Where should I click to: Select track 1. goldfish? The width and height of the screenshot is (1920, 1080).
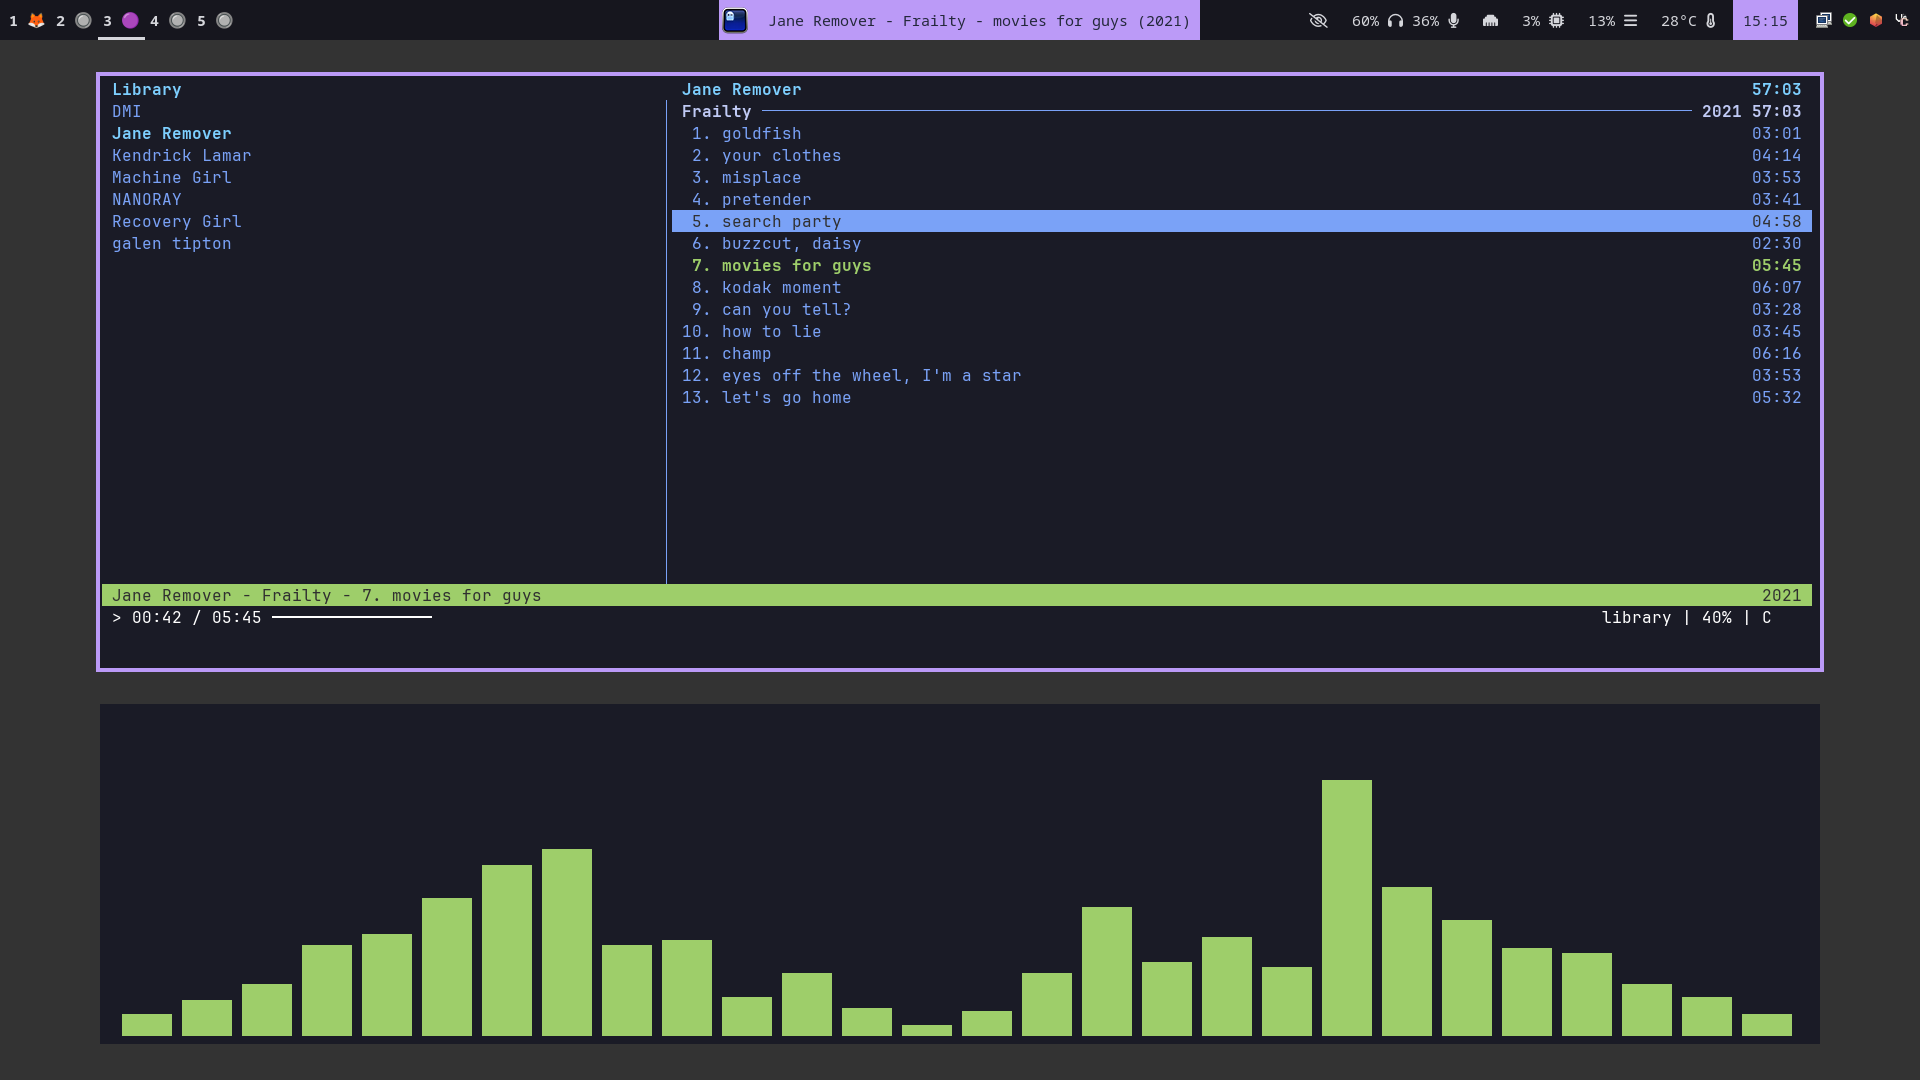pos(1241,133)
